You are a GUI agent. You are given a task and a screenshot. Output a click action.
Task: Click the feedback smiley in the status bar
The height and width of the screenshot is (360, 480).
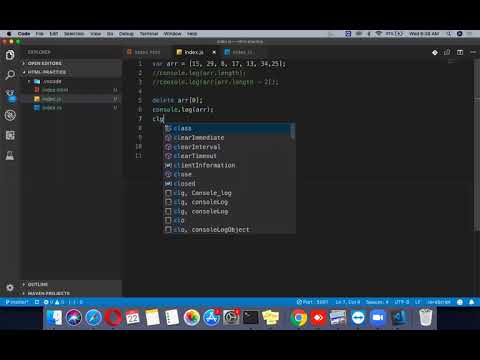(x=460, y=302)
